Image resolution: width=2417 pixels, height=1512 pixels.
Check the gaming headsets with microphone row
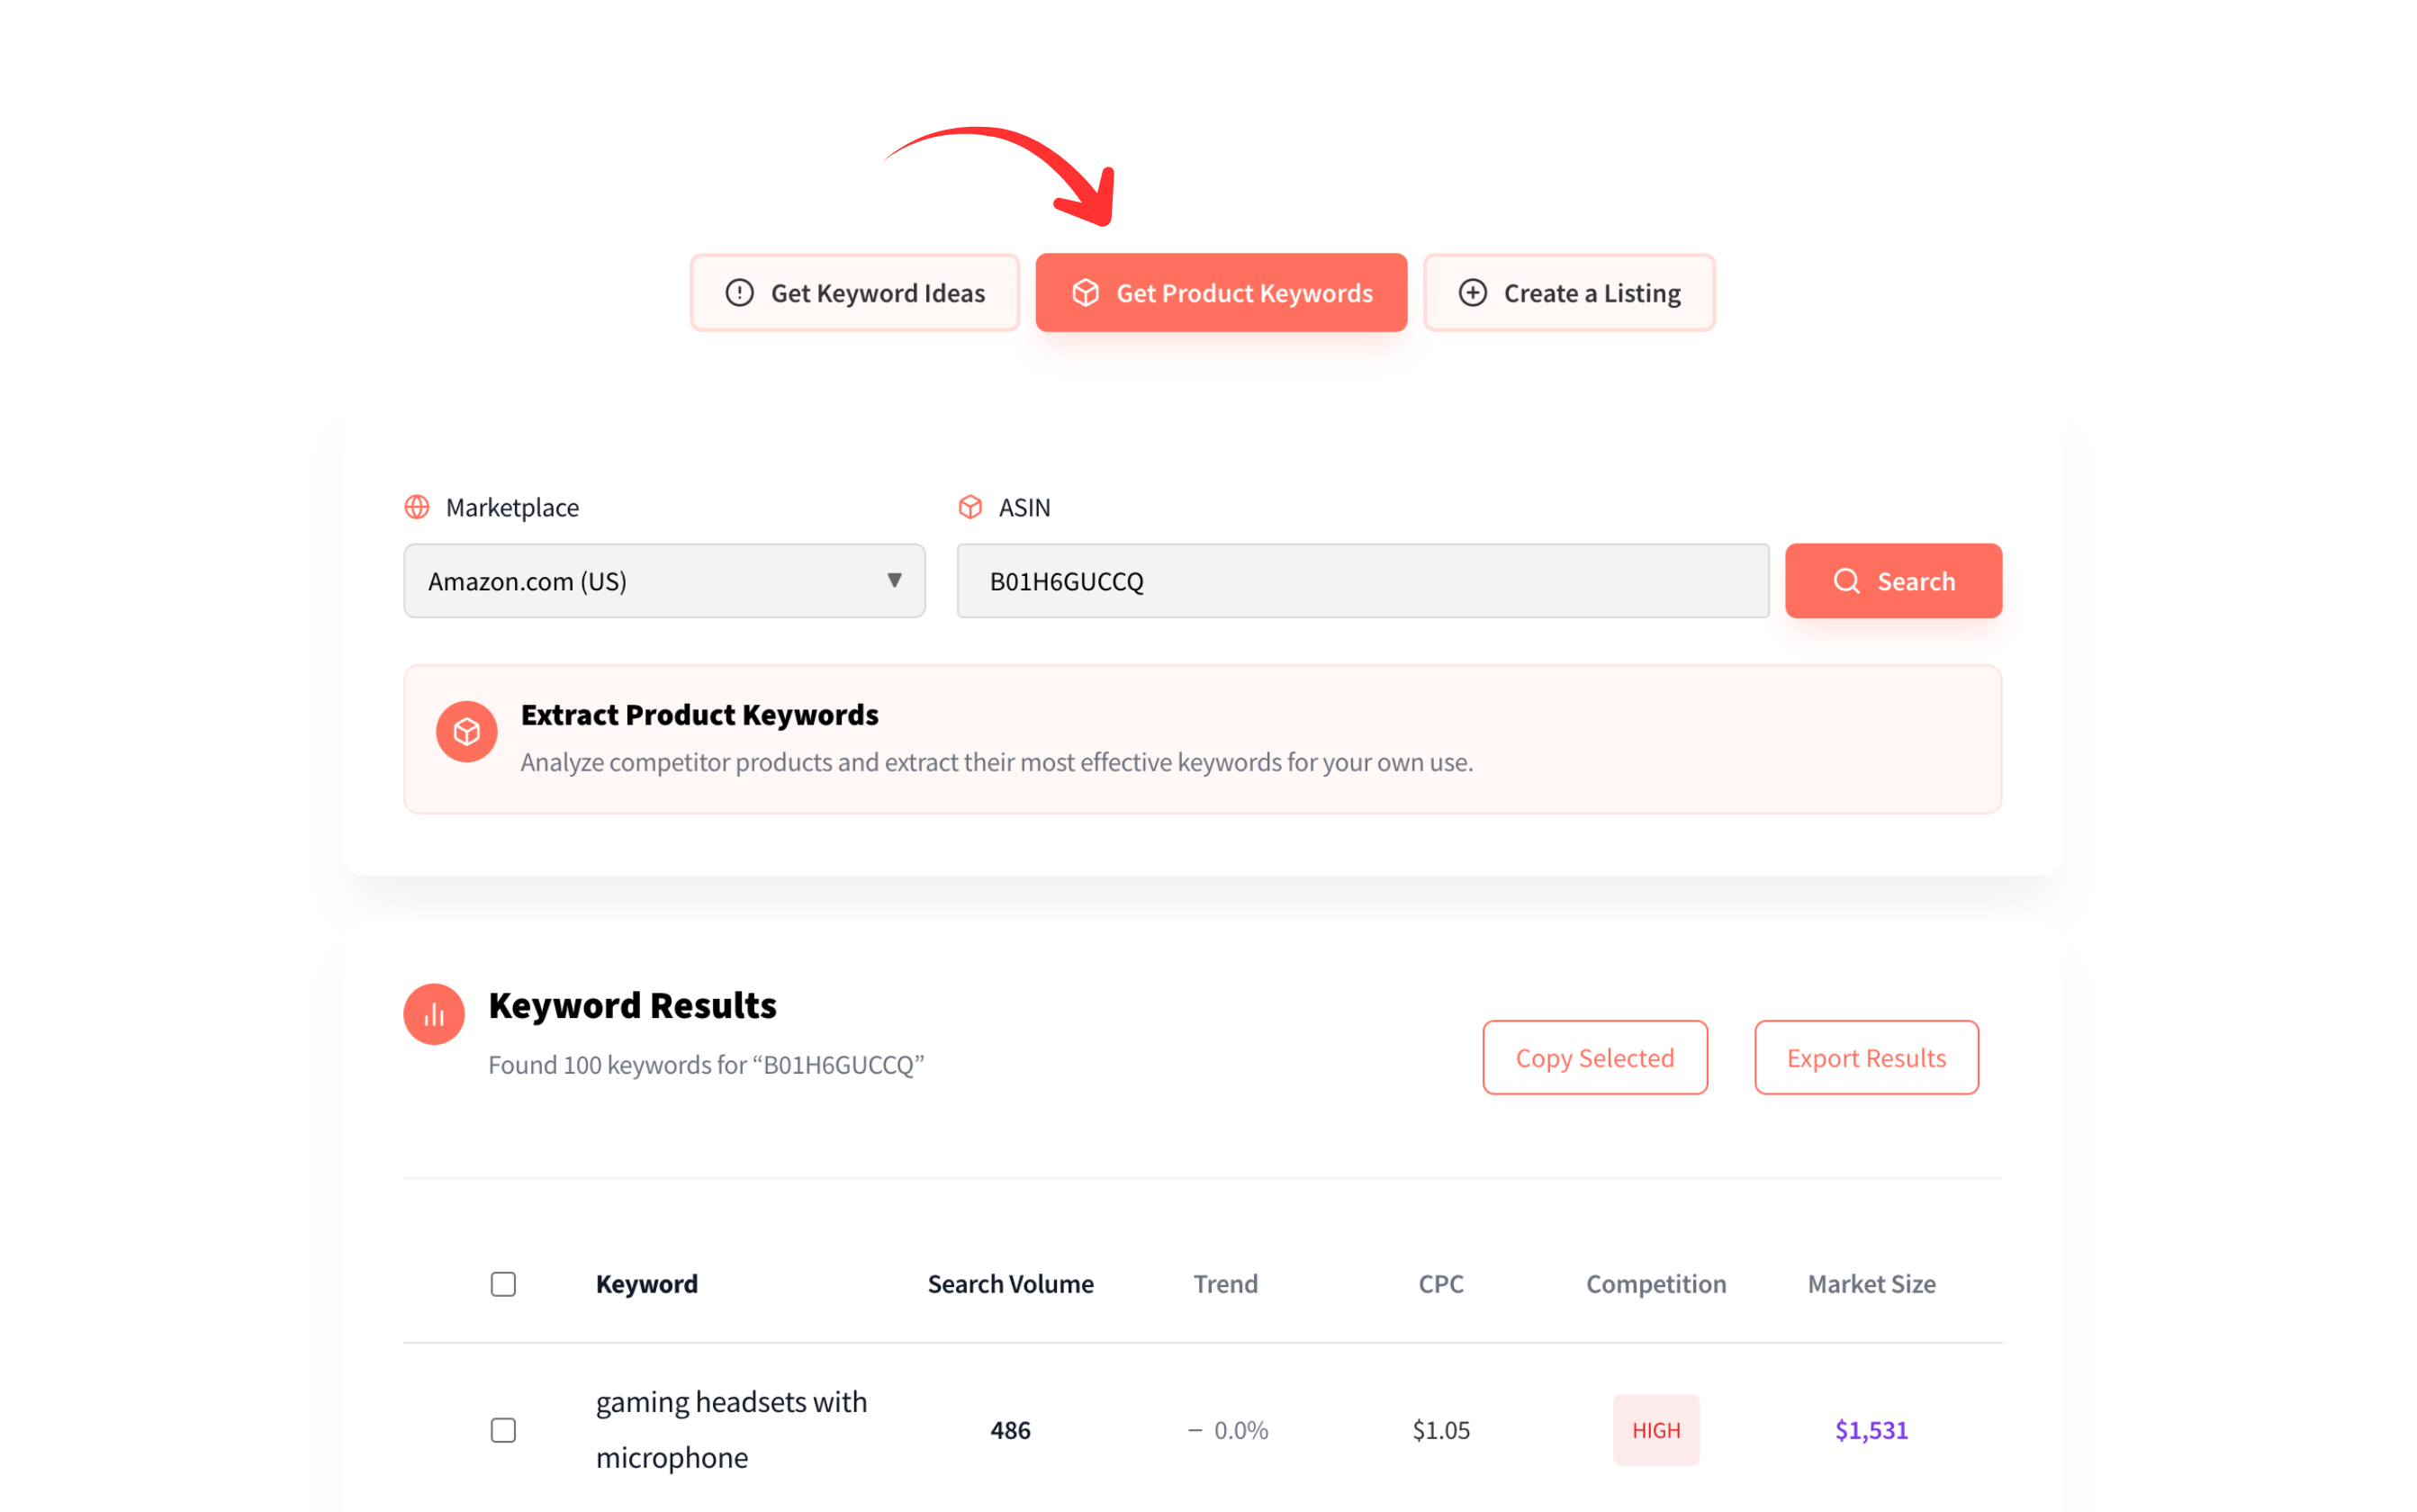pyautogui.click(x=503, y=1430)
